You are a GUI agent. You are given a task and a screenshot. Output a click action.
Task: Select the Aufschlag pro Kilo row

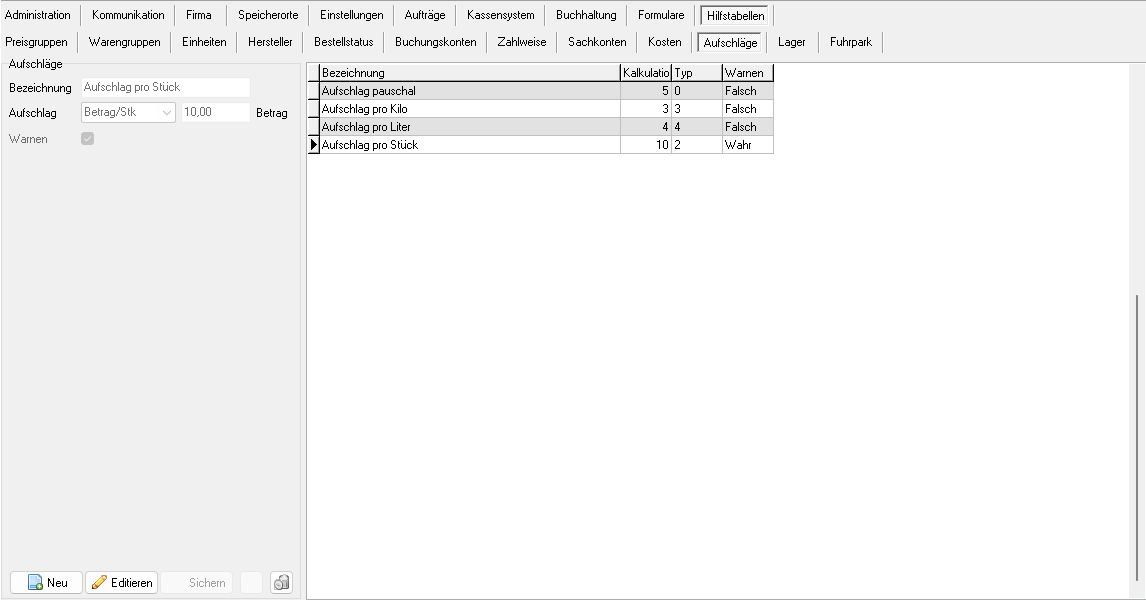pyautogui.click(x=468, y=108)
